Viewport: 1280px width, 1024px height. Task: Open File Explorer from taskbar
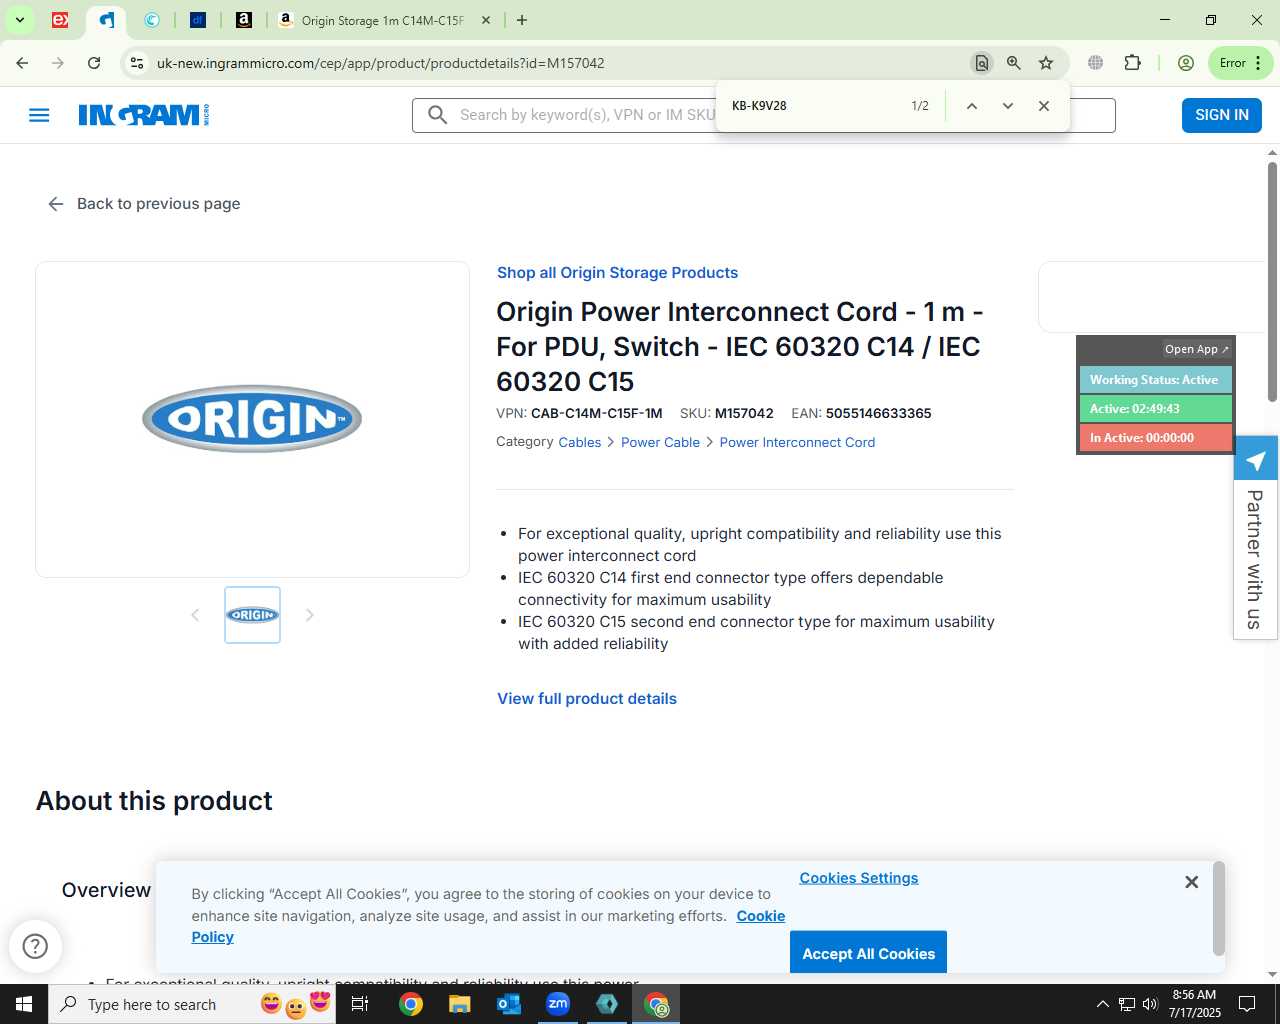pyautogui.click(x=459, y=1004)
